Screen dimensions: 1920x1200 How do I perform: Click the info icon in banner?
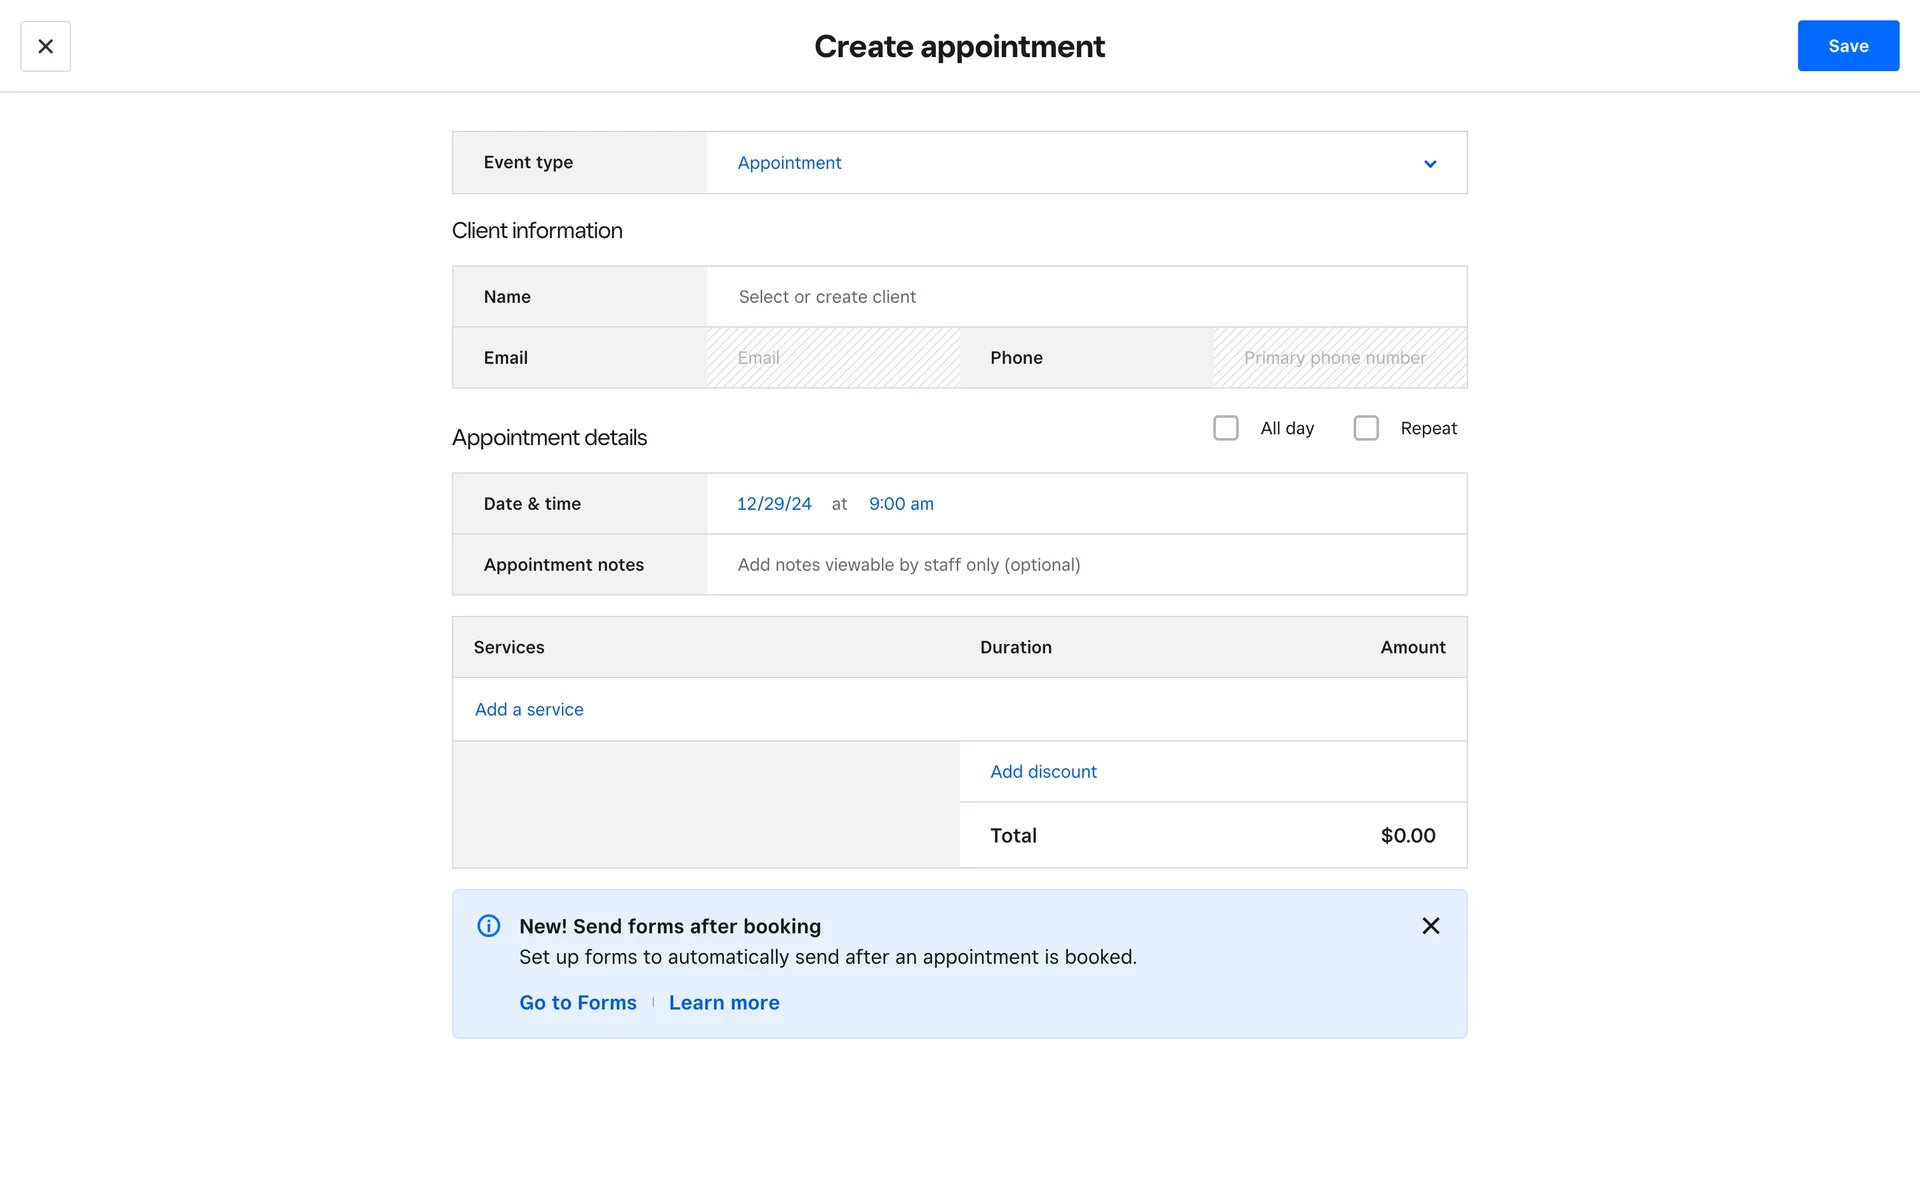click(489, 926)
